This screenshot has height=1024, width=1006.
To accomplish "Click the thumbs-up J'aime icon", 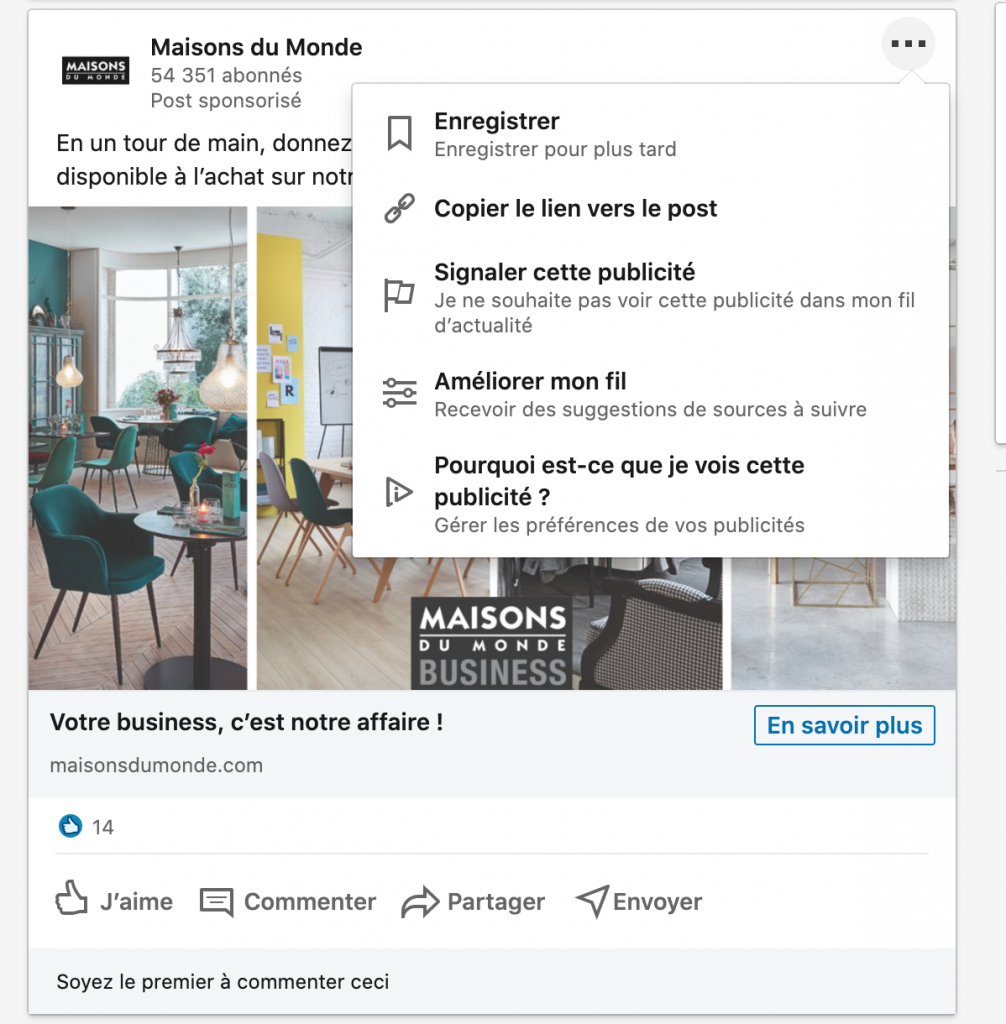I will click(71, 898).
